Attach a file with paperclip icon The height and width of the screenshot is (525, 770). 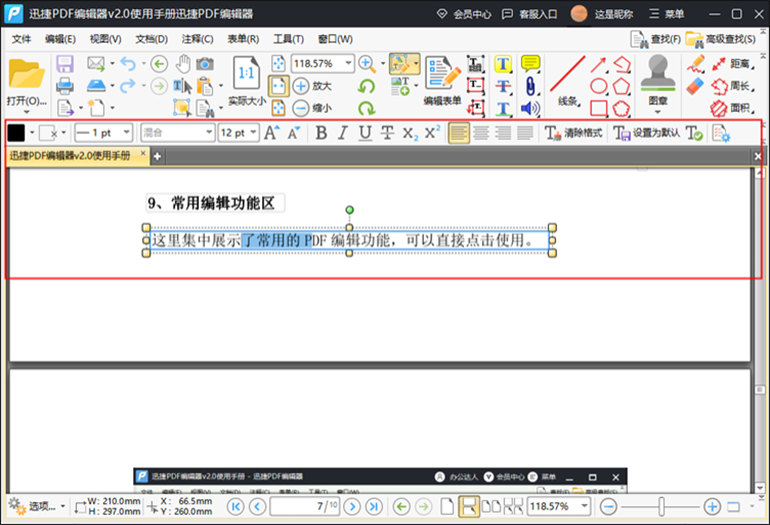coord(530,86)
